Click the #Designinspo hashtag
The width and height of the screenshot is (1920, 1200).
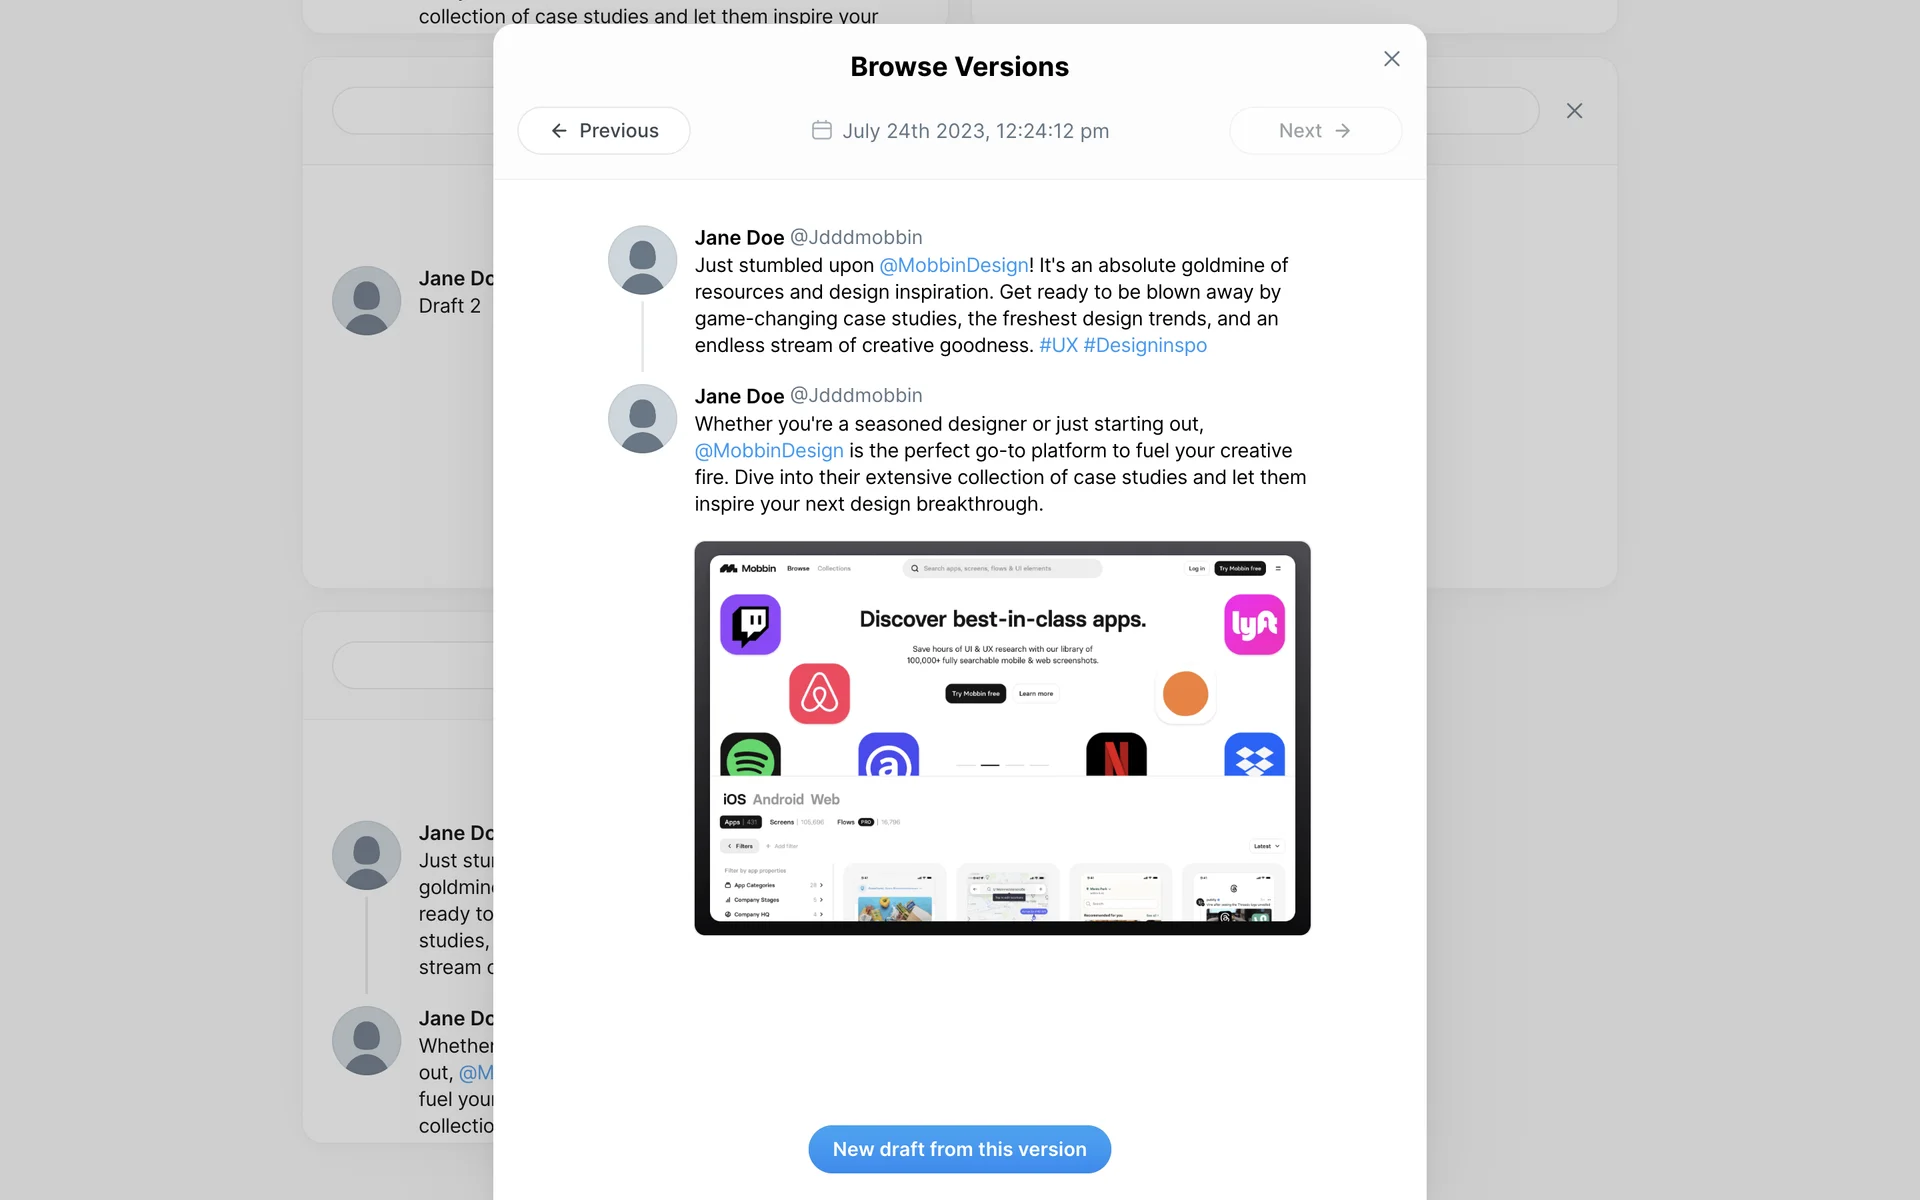(1145, 345)
